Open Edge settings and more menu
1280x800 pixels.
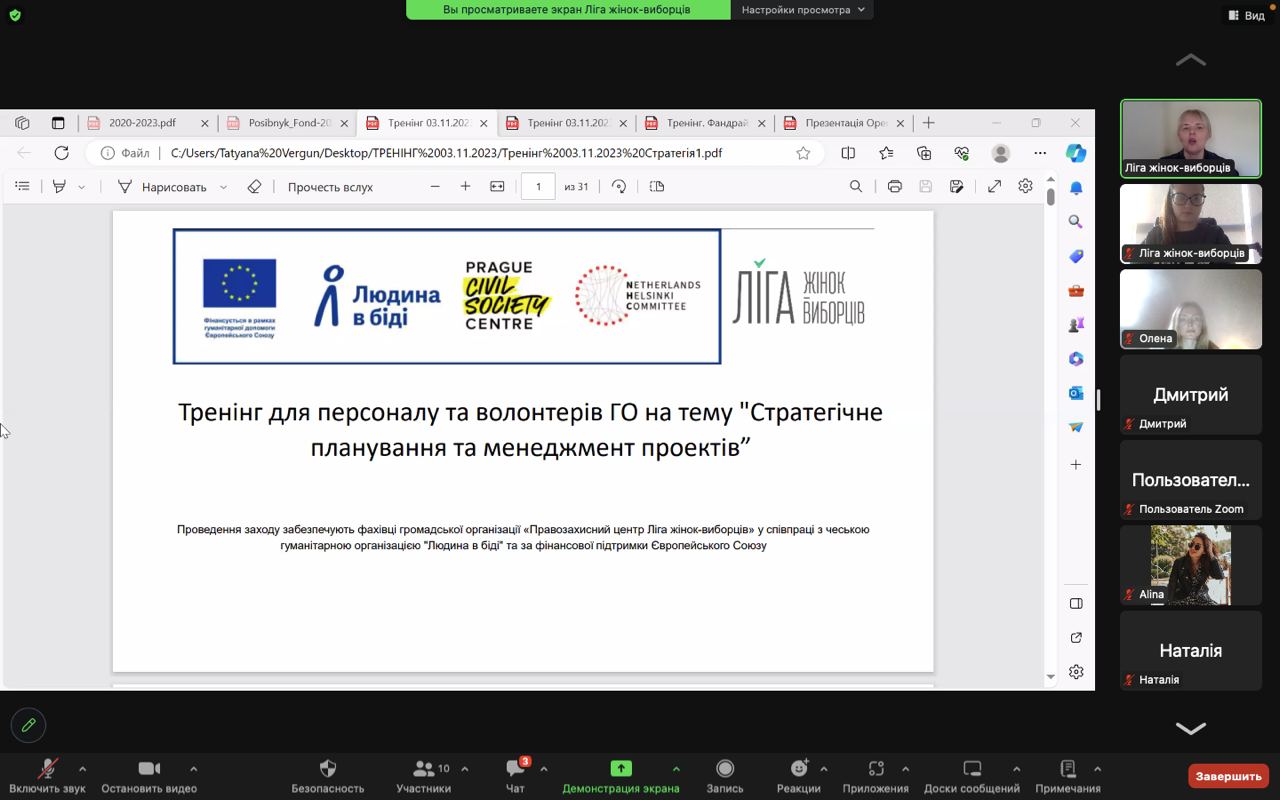click(x=1040, y=153)
